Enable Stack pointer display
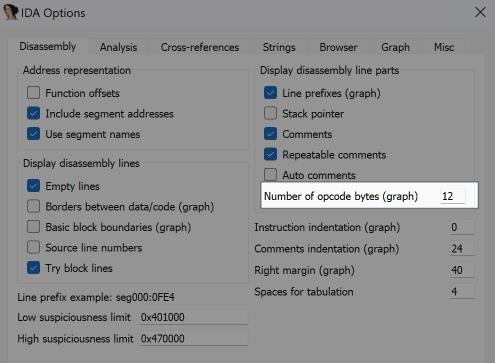495x363 pixels. tap(270, 113)
